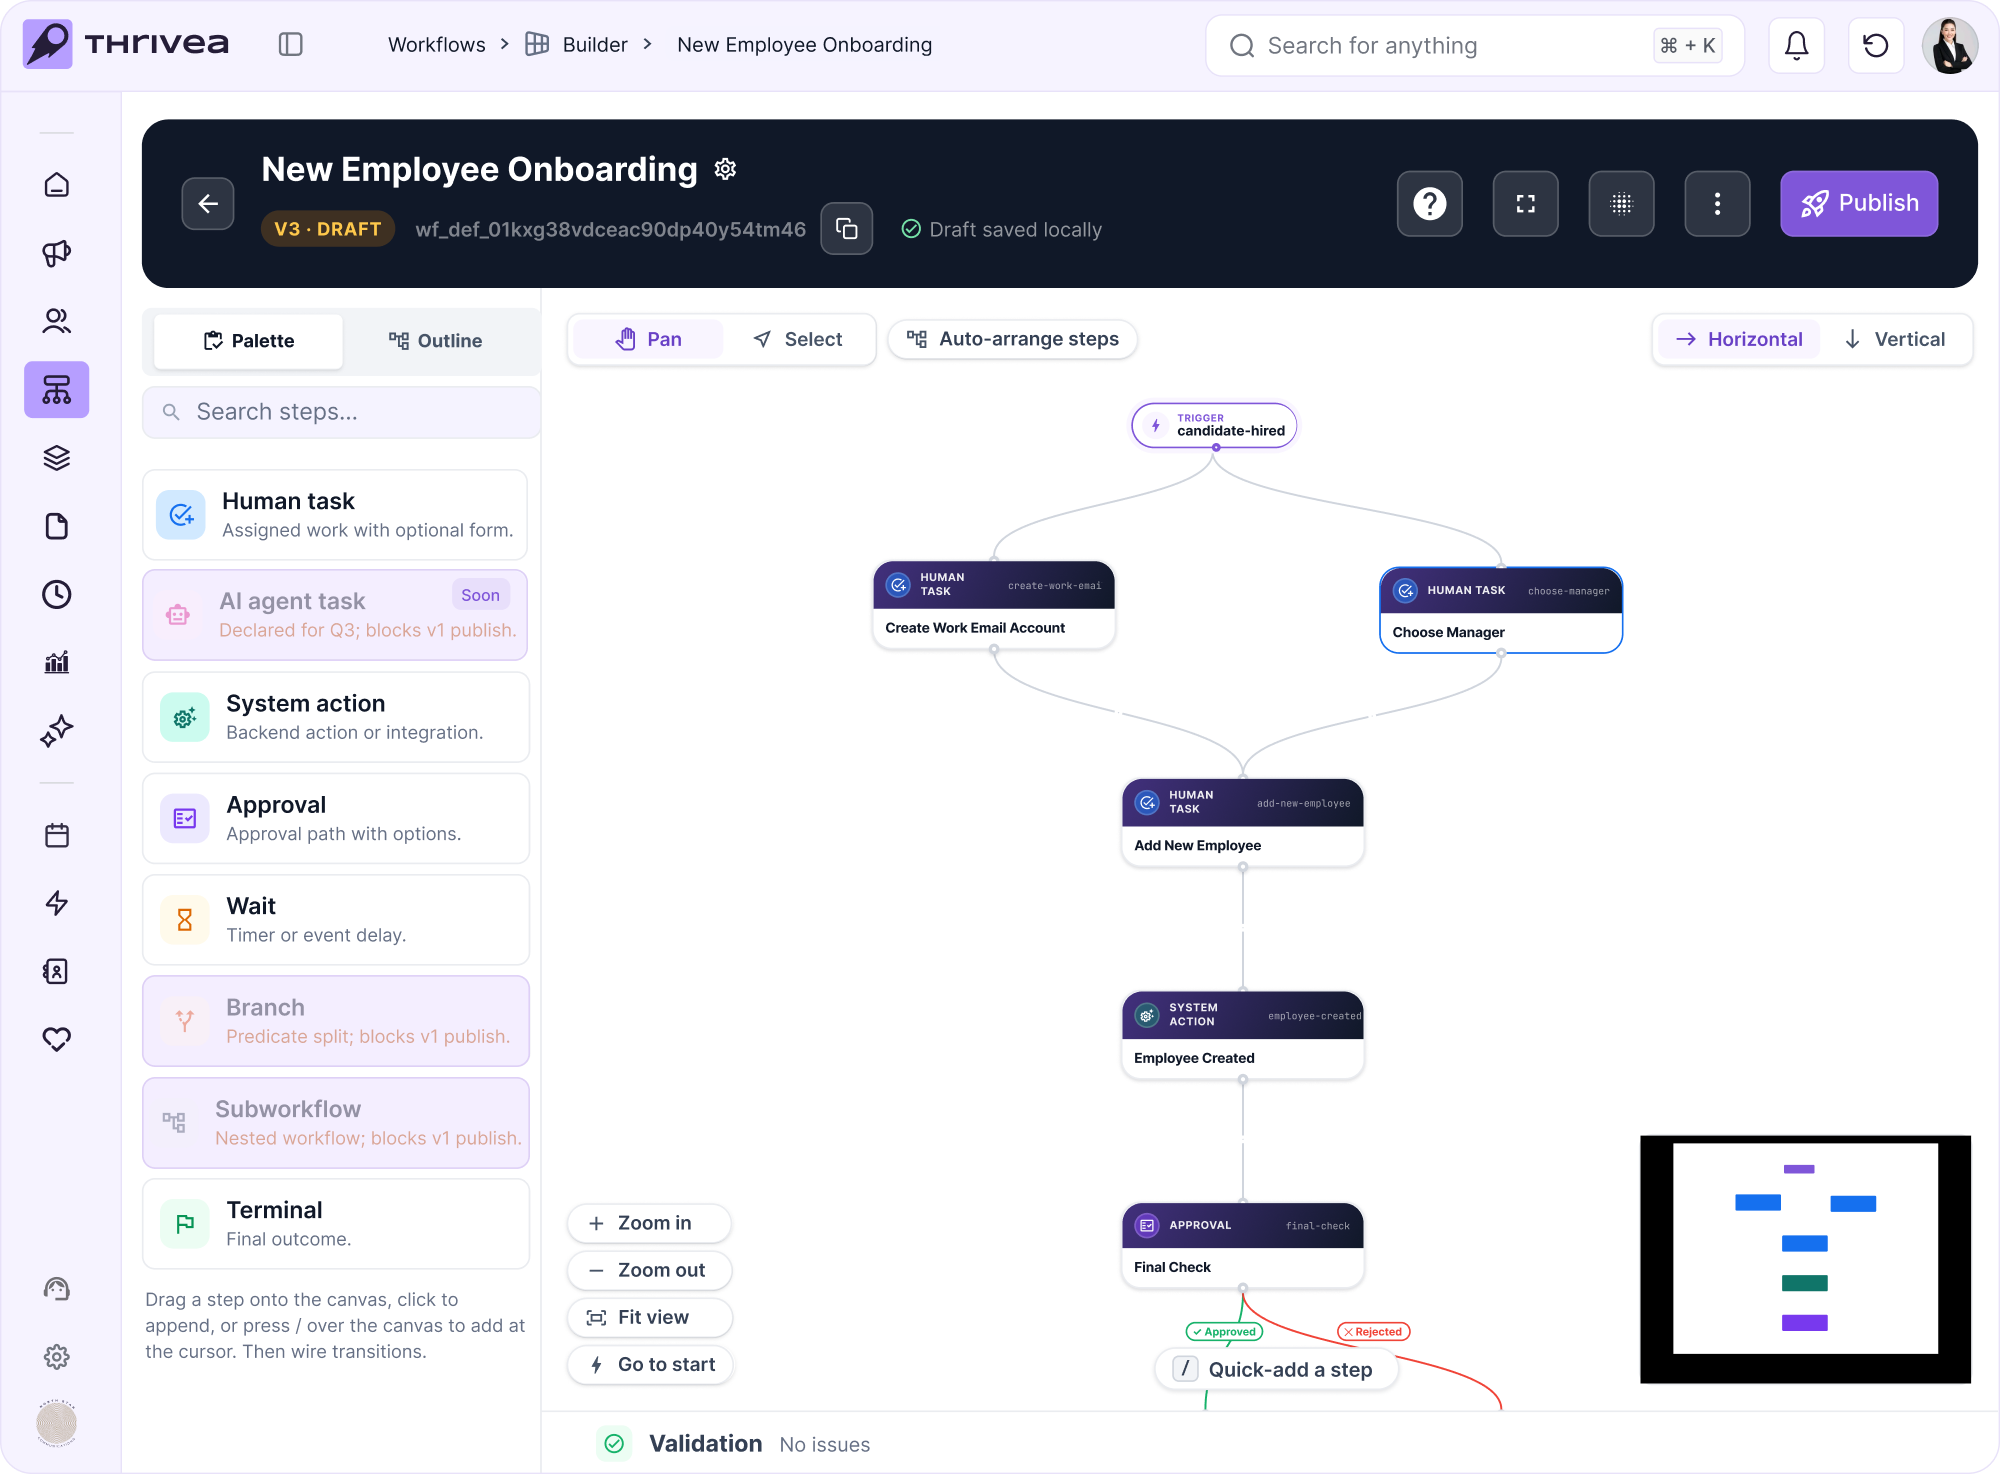Select the Create Work Email Account node
Viewport: 2000px width, 1474px height.
994,605
